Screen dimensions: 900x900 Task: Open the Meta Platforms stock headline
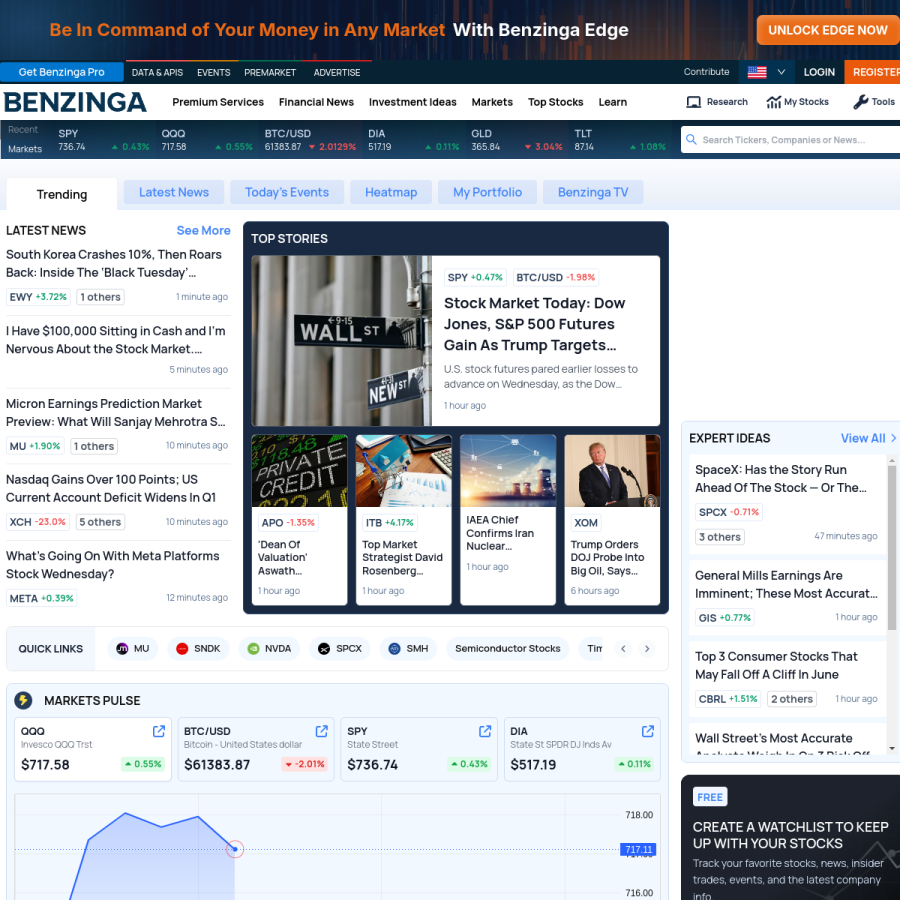112,565
